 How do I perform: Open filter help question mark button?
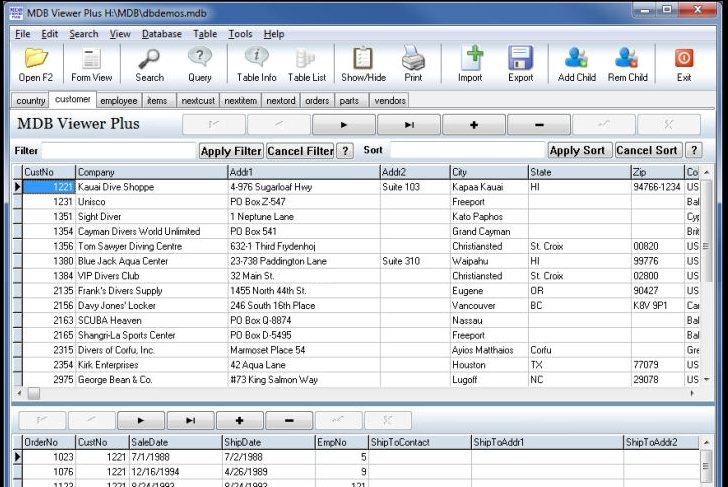tap(345, 151)
